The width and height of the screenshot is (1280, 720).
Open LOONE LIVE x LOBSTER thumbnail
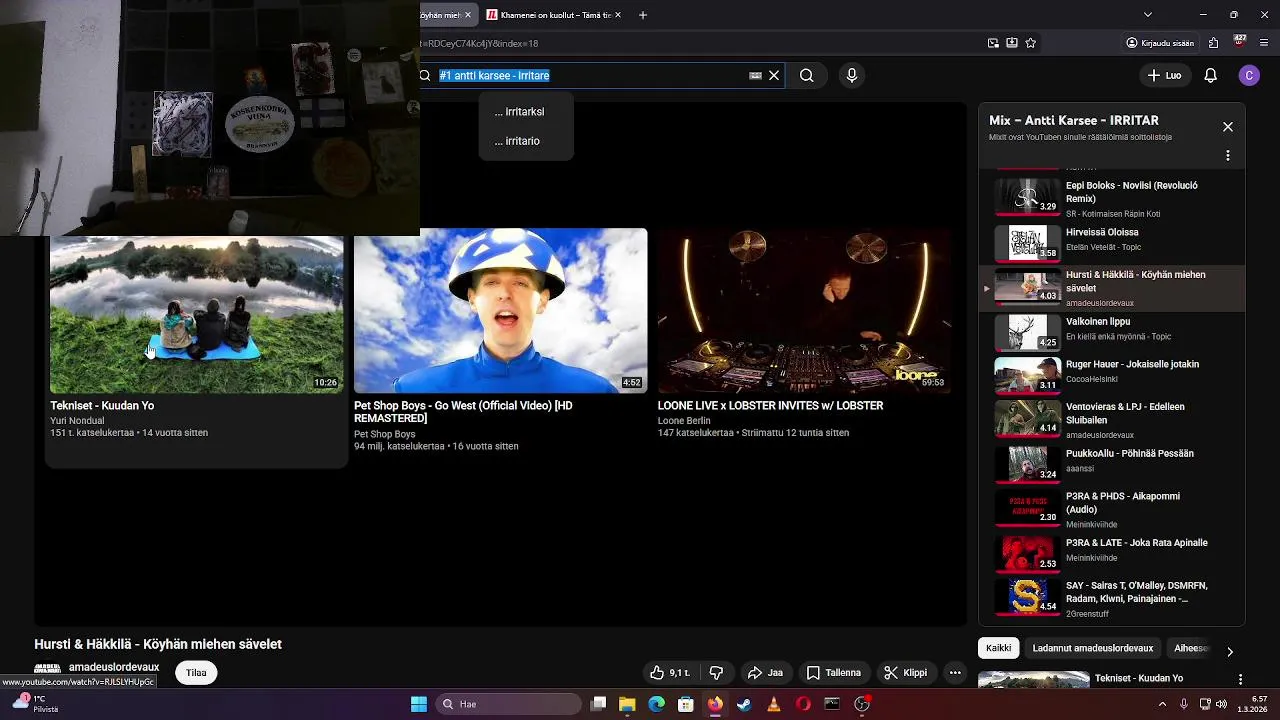coord(804,311)
